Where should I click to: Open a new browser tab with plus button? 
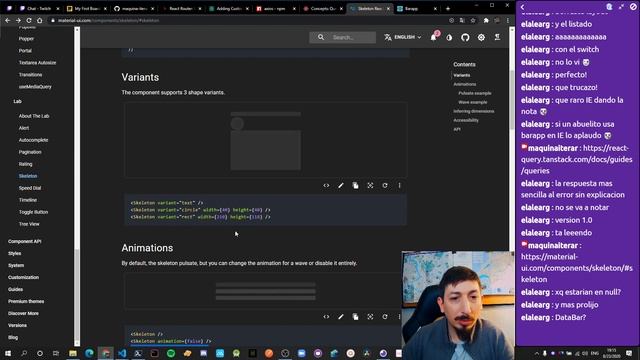[448, 8]
